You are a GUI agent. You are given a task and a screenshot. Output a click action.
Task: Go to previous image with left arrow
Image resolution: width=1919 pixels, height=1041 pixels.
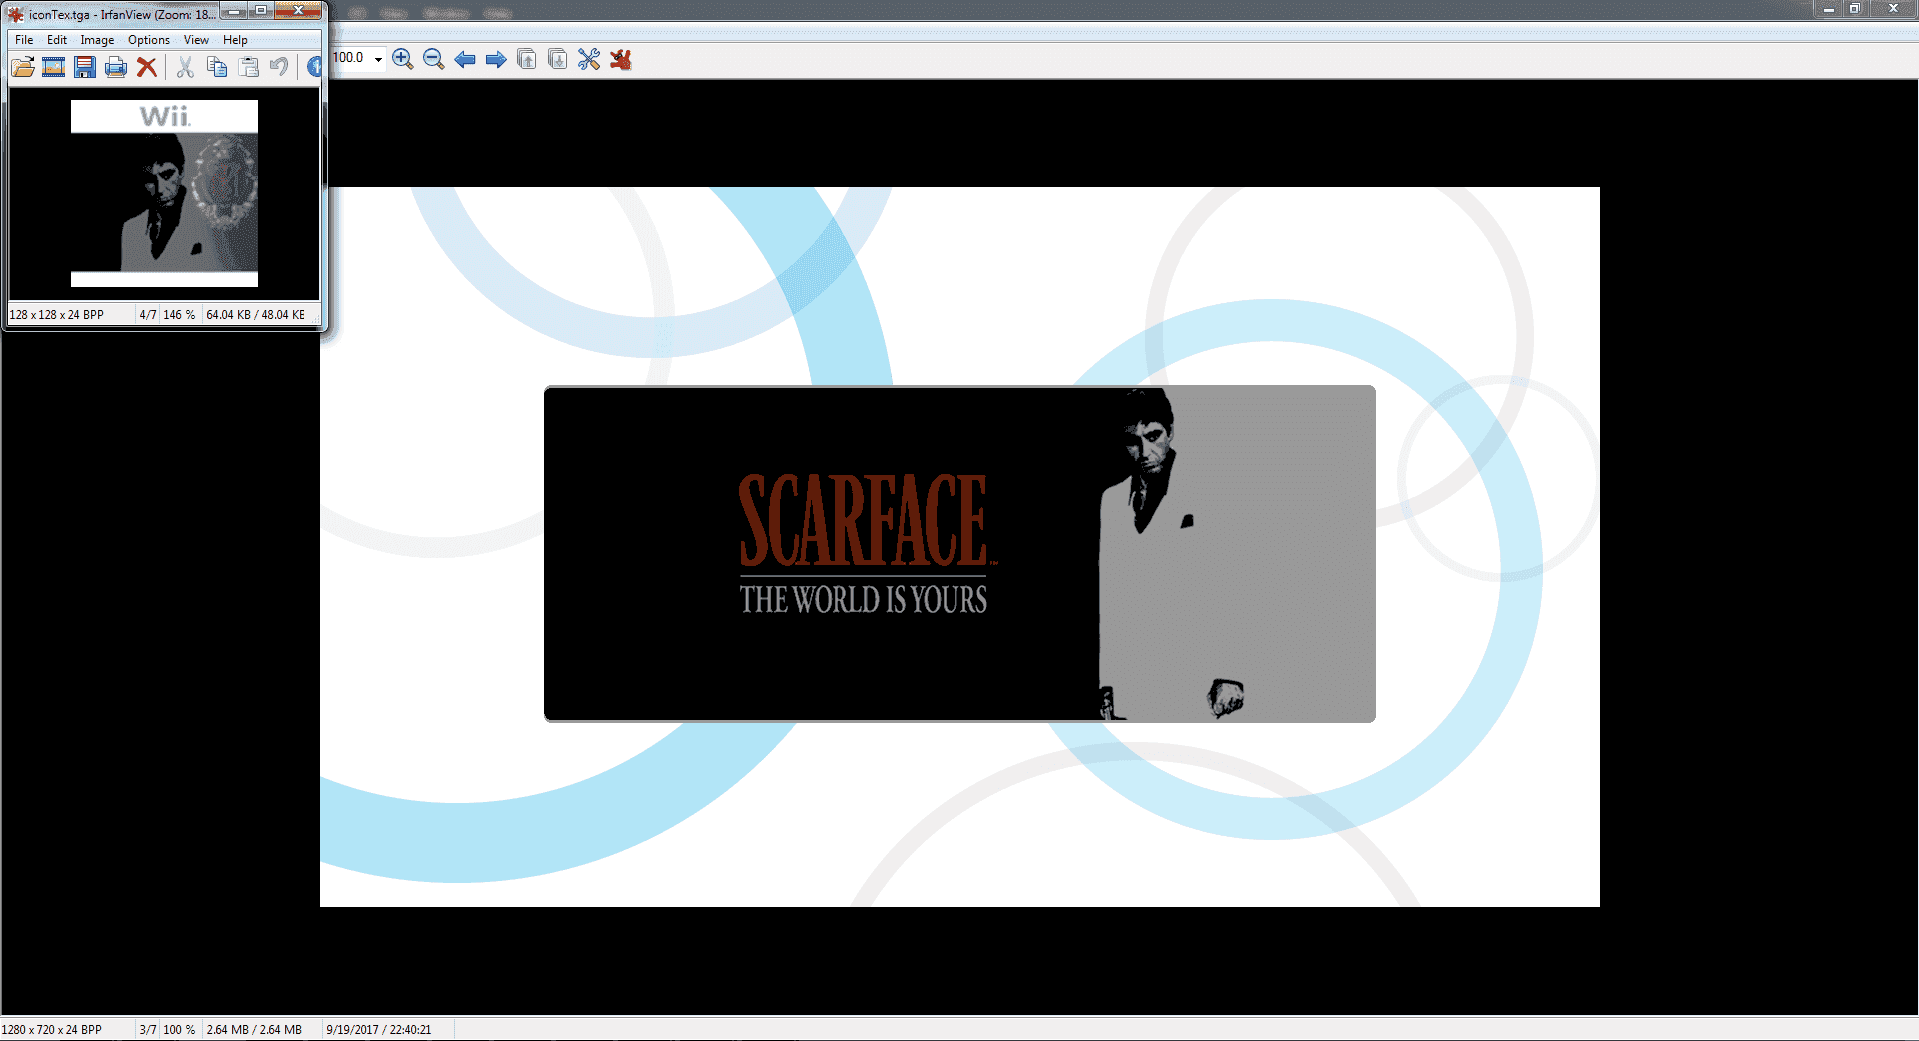(465, 59)
